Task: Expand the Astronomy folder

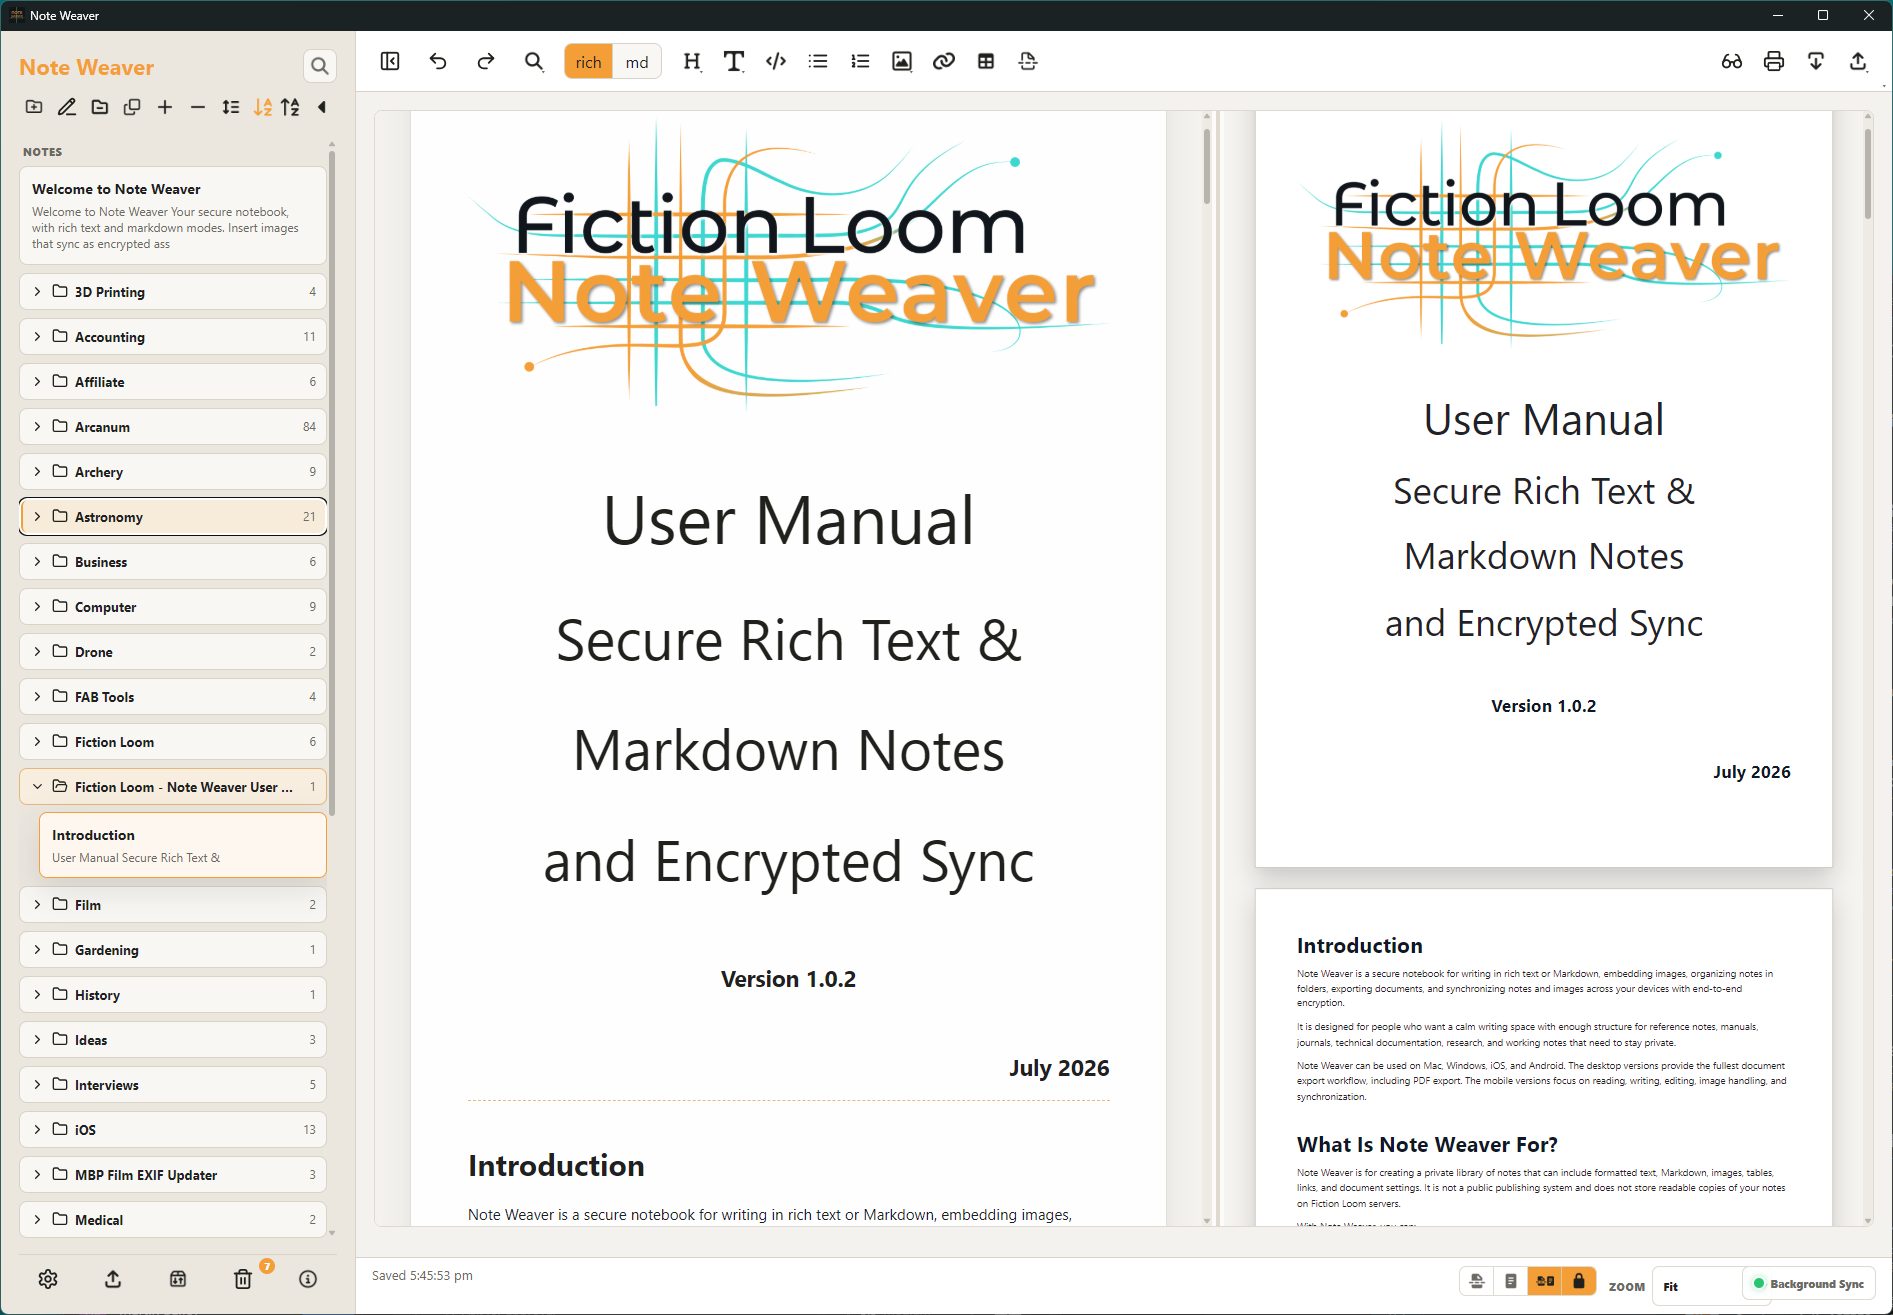Action: pos(37,517)
